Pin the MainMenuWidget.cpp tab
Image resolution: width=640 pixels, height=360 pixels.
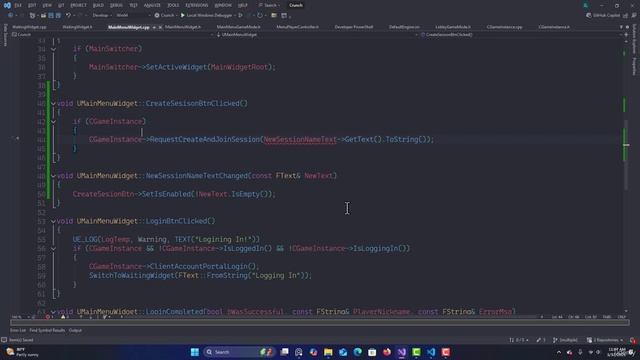pos(154,27)
